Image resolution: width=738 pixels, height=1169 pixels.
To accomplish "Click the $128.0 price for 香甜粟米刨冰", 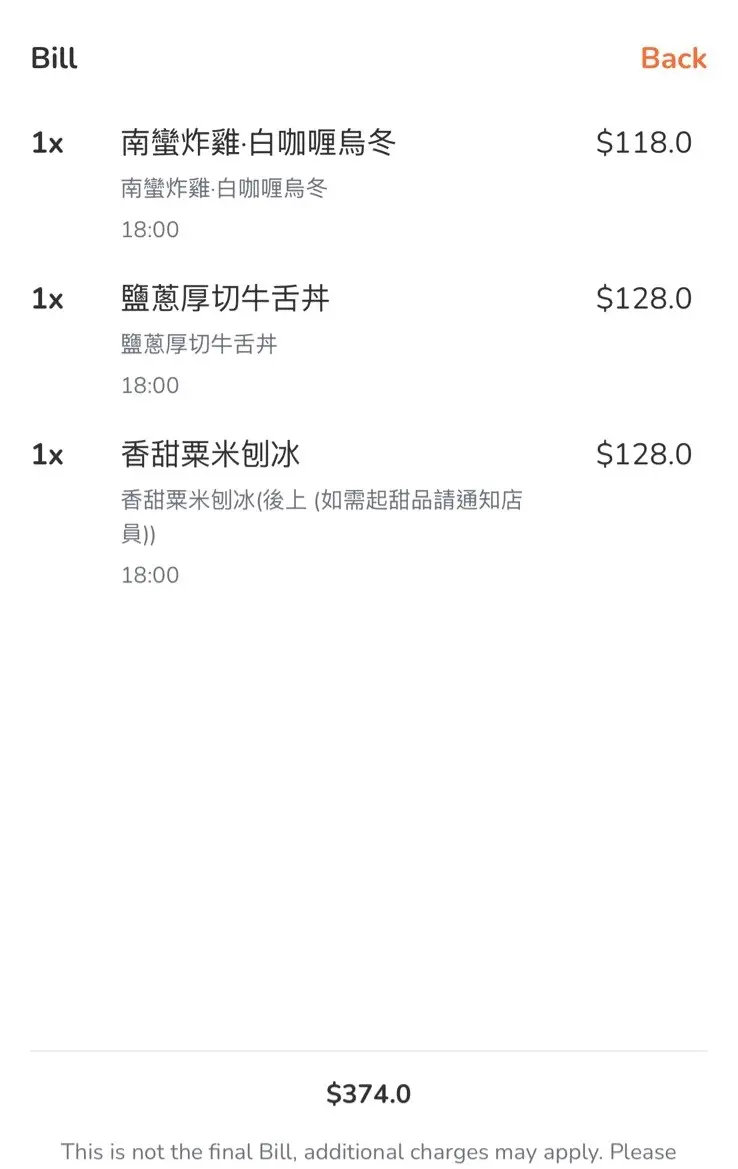I will tap(643, 455).
